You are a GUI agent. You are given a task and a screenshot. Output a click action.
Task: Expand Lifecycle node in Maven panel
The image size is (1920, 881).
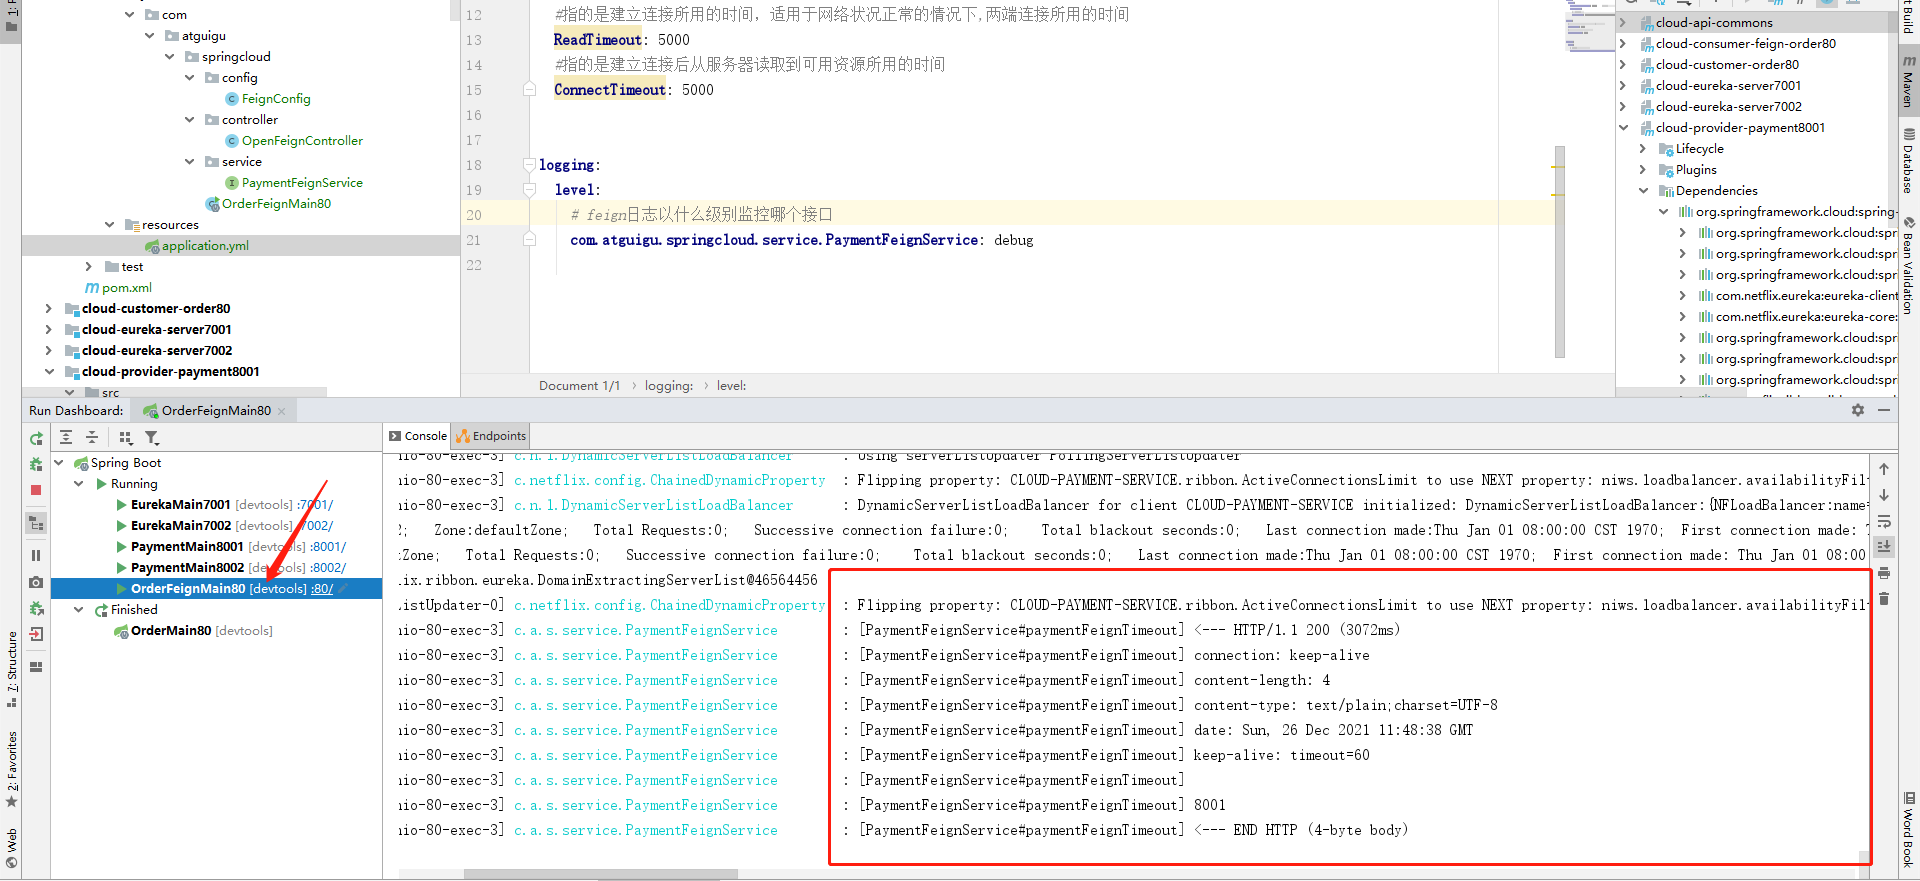pos(1643,149)
